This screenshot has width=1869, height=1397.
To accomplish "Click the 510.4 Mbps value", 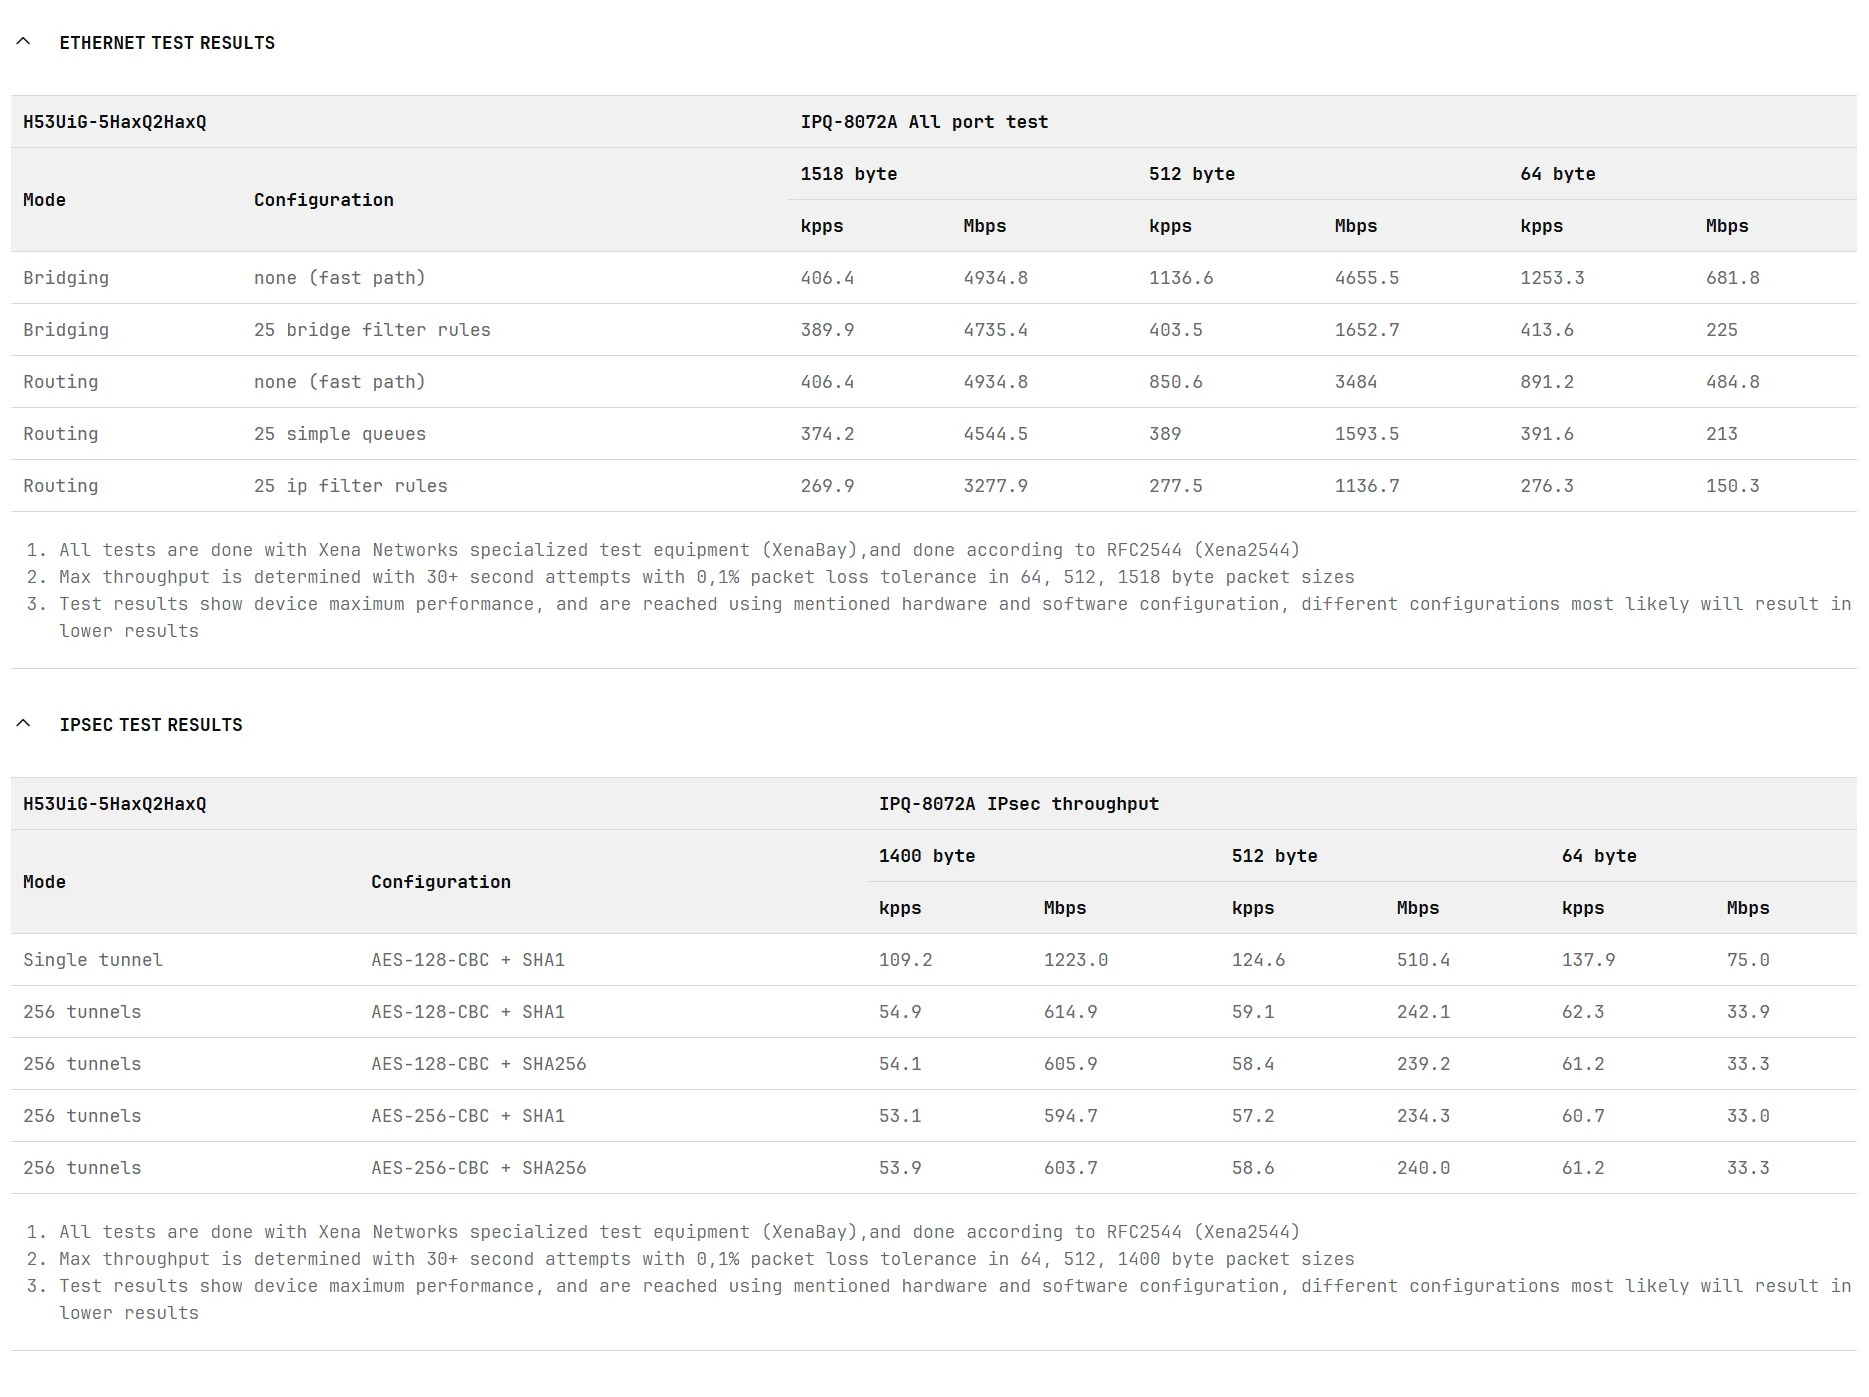I will pos(1423,960).
